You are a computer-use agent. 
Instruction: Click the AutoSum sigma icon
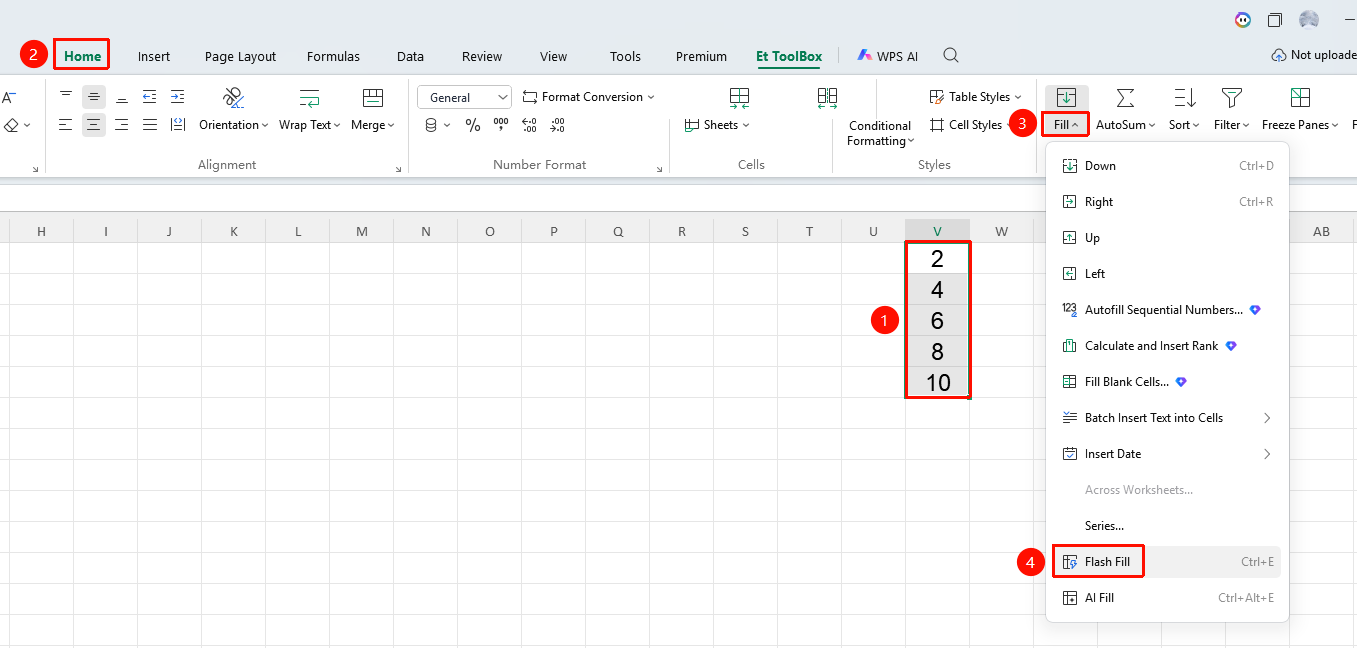pyautogui.click(x=1125, y=98)
